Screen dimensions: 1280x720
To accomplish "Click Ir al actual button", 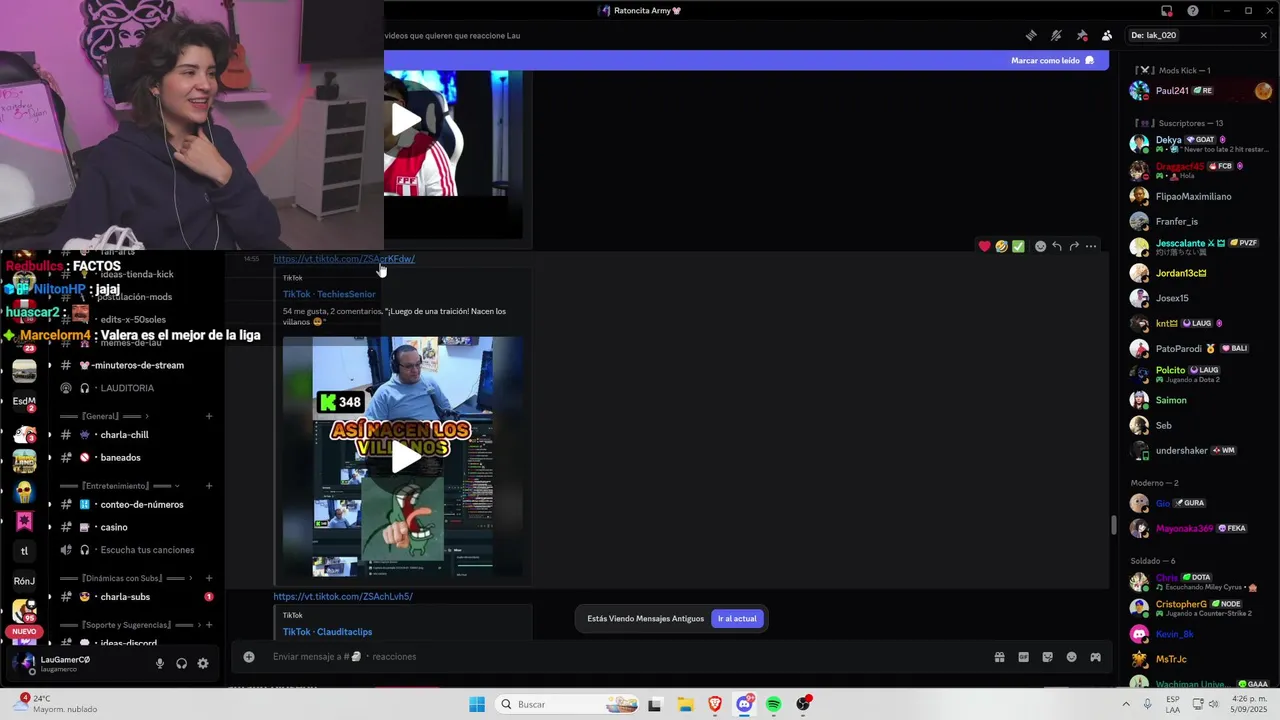I will [737, 619].
